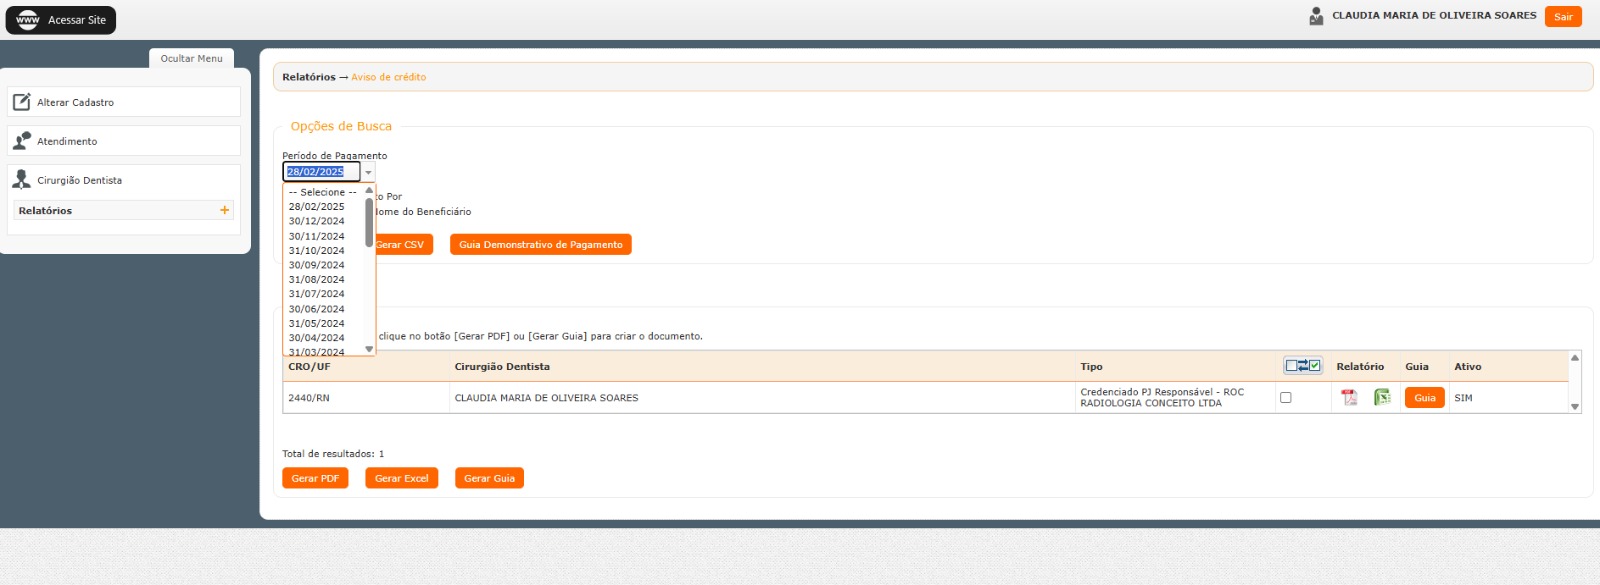The height and width of the screenshot is (585, 1600).
Task: Click the Gerar PDF button
Action: 315,478
